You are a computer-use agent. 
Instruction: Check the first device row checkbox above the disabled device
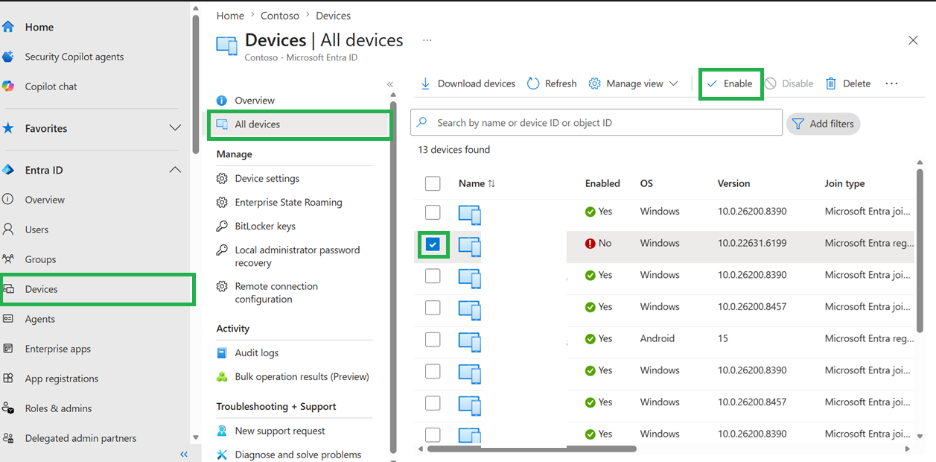tap(433, 212)
